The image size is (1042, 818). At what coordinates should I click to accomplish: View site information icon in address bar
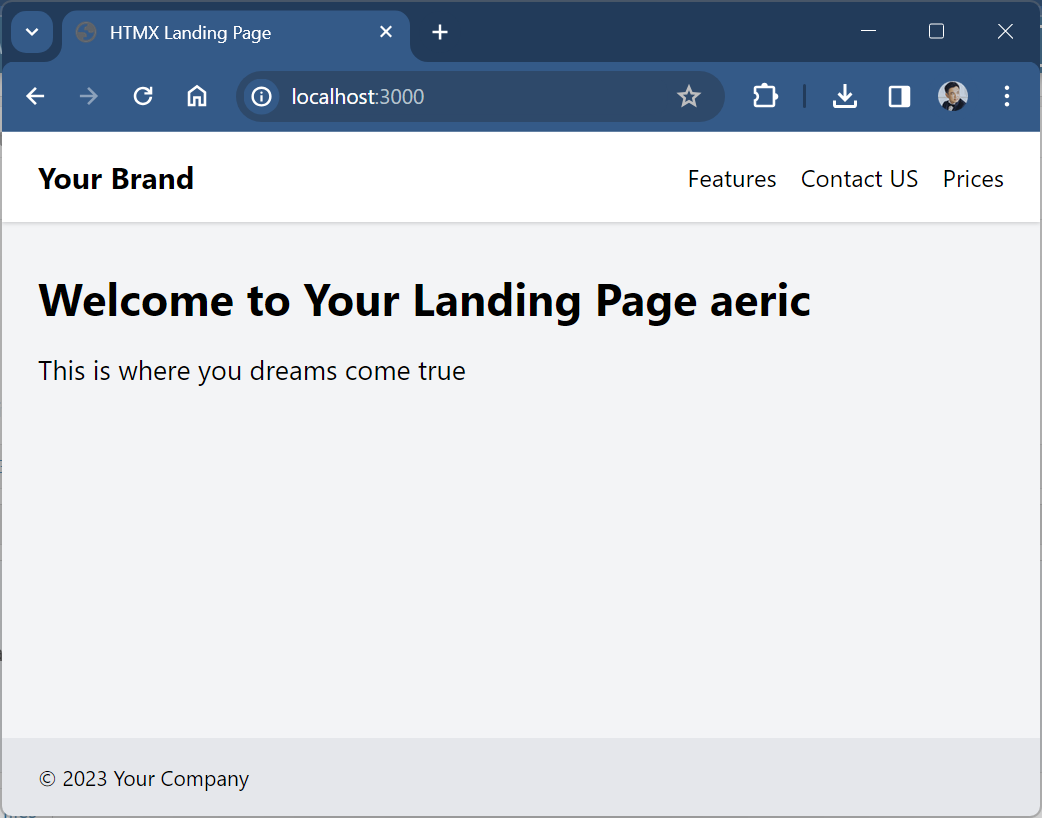coord(262,96)
